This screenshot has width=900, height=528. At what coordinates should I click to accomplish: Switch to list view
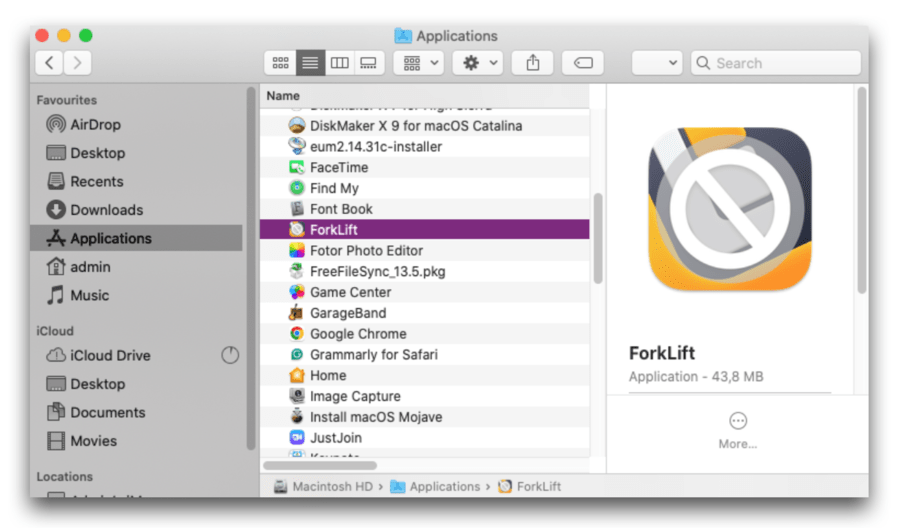coord(310,63)
